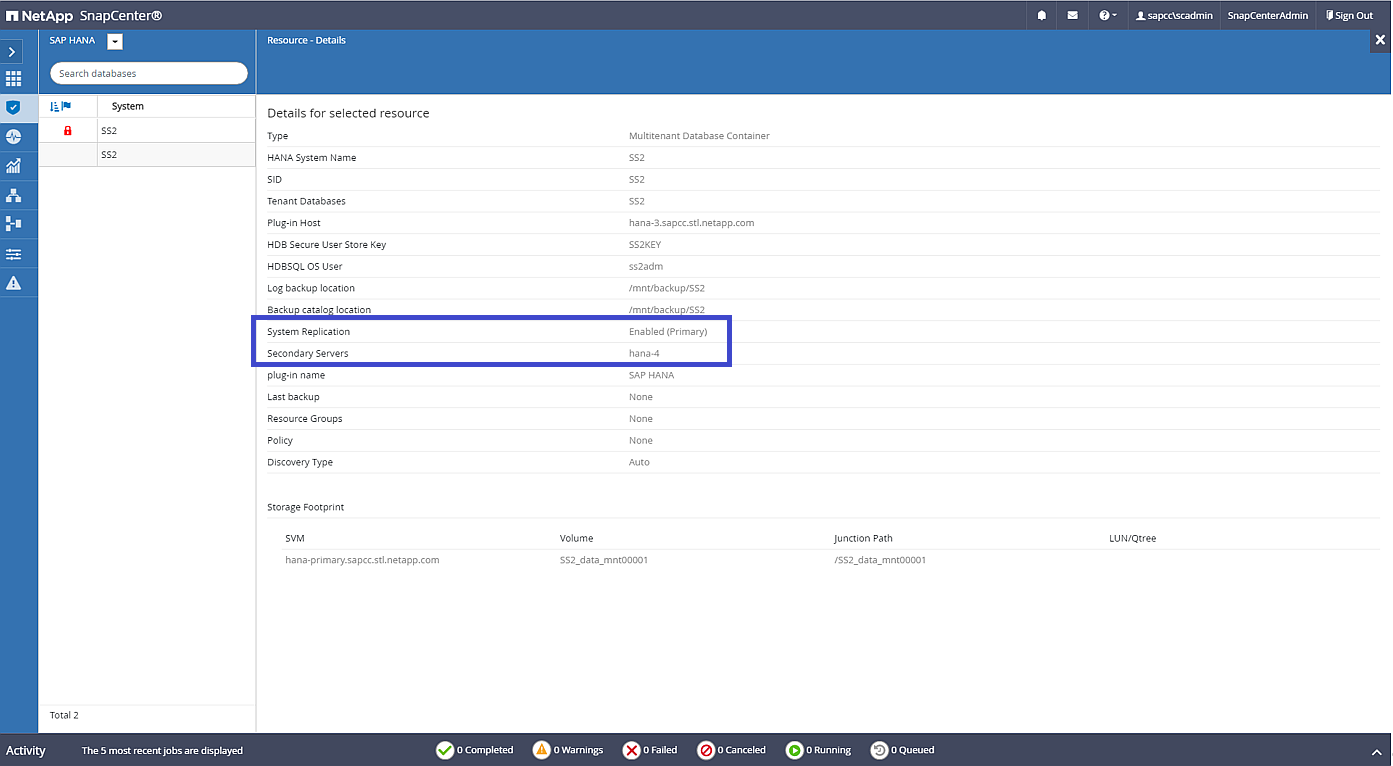Open the Alerts warning triangle icon in sidebar
The height and width of the screenshot is (766, 1393).
[13, 283]
